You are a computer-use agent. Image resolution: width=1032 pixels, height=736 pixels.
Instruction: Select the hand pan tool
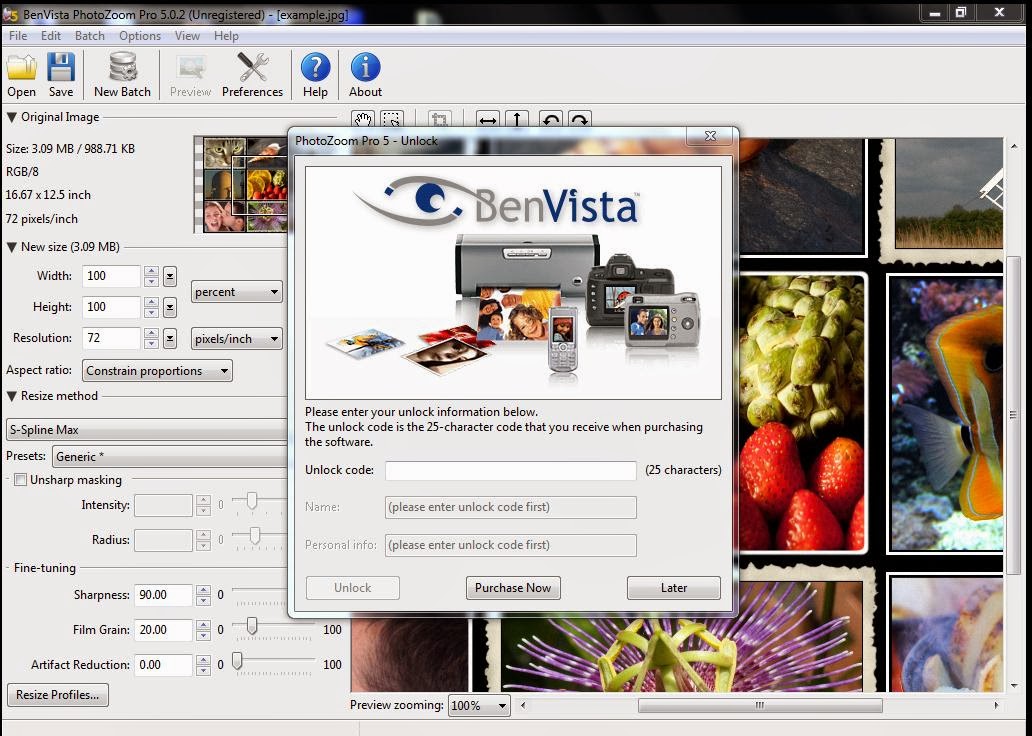pyautogui.click(x=363, y=120)
